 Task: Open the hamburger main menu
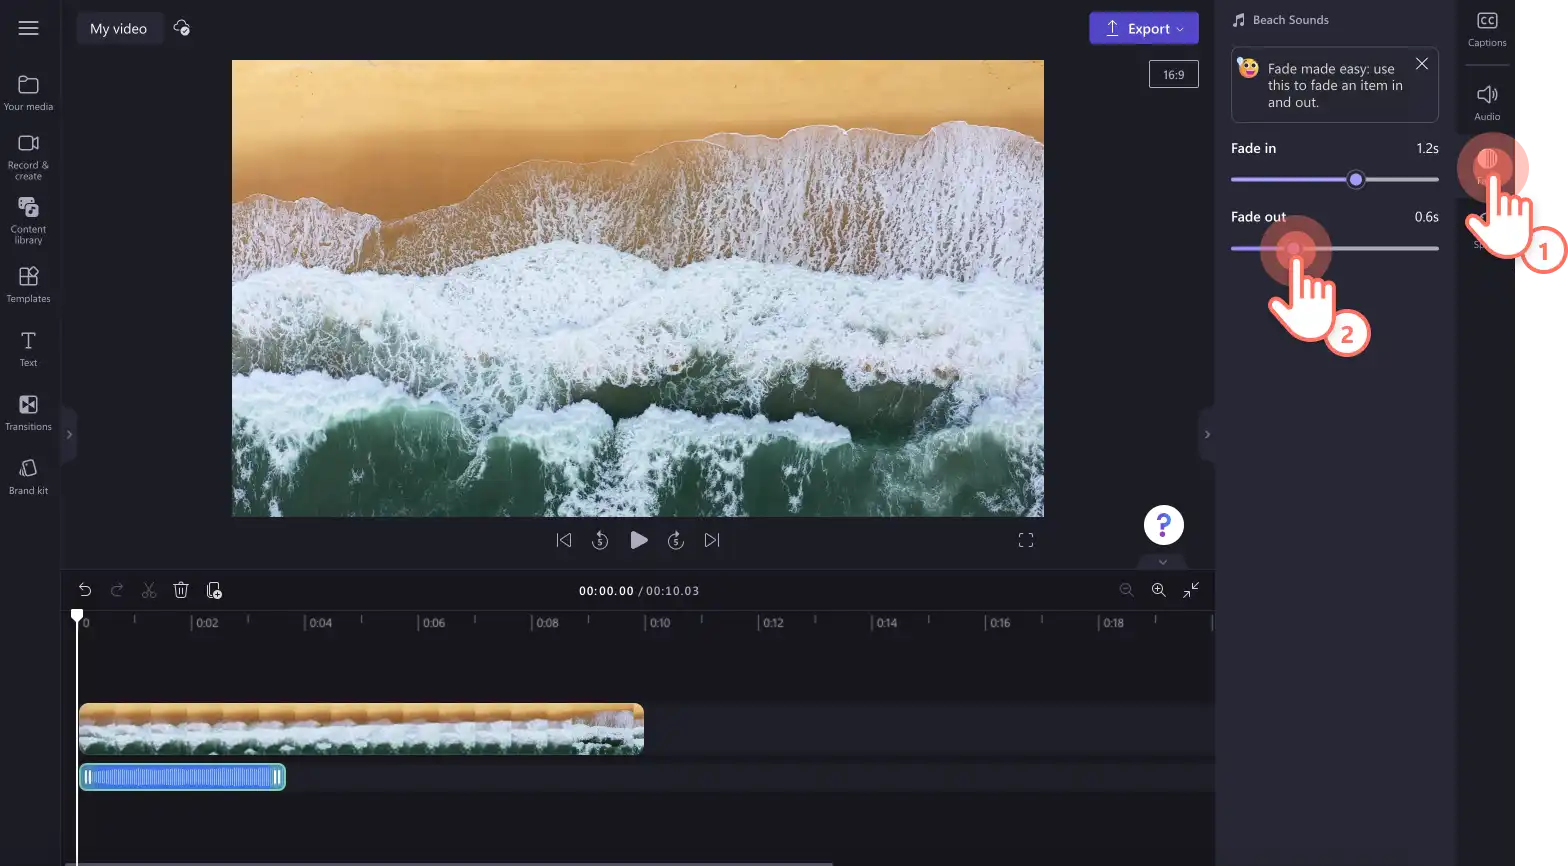coord(28,28)
